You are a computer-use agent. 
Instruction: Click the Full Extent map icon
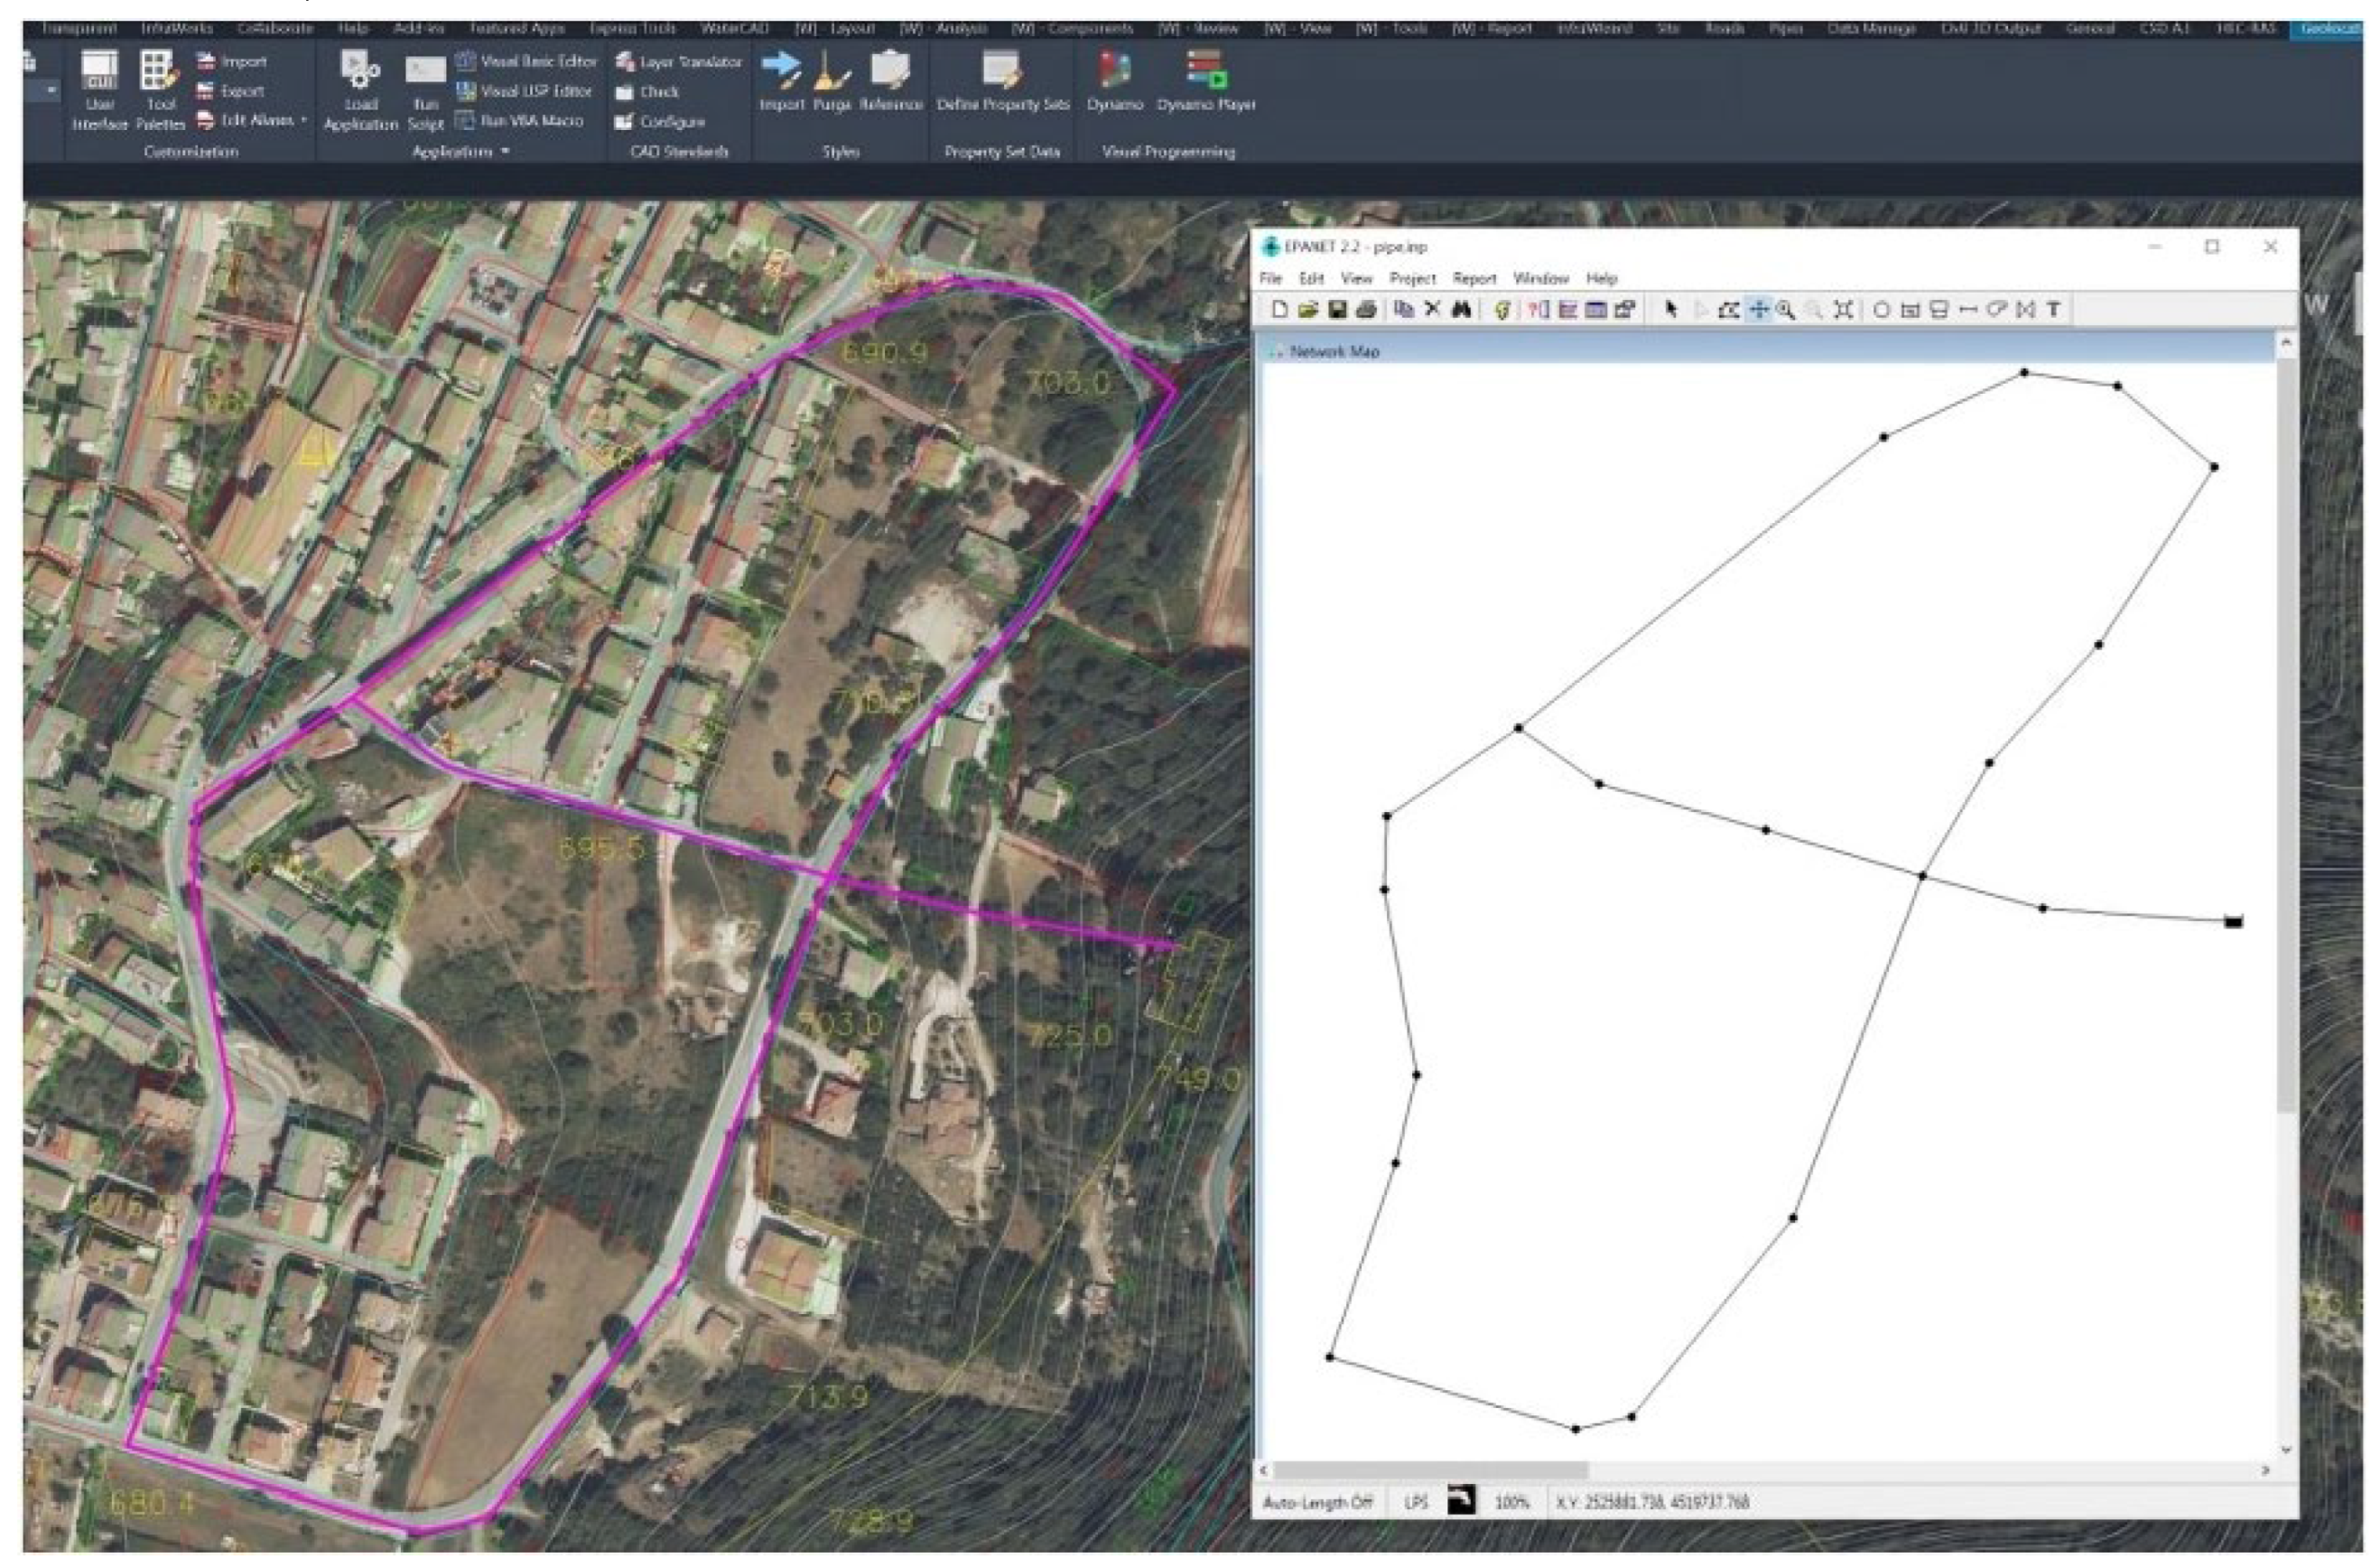(1844, 310)
